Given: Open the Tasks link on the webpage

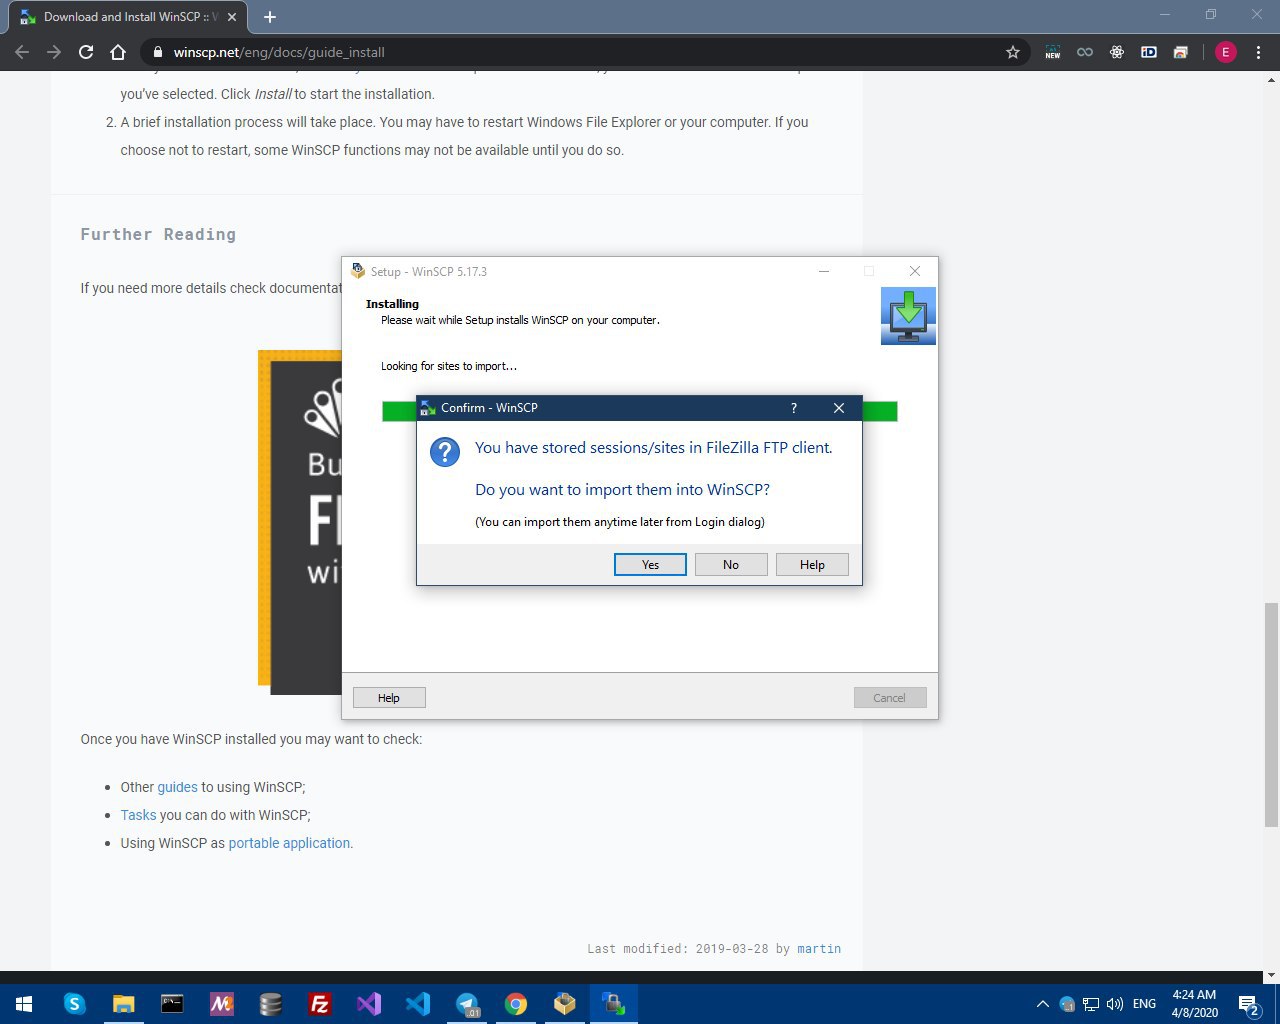Looking at the screenshot, I should click(138, 815).
